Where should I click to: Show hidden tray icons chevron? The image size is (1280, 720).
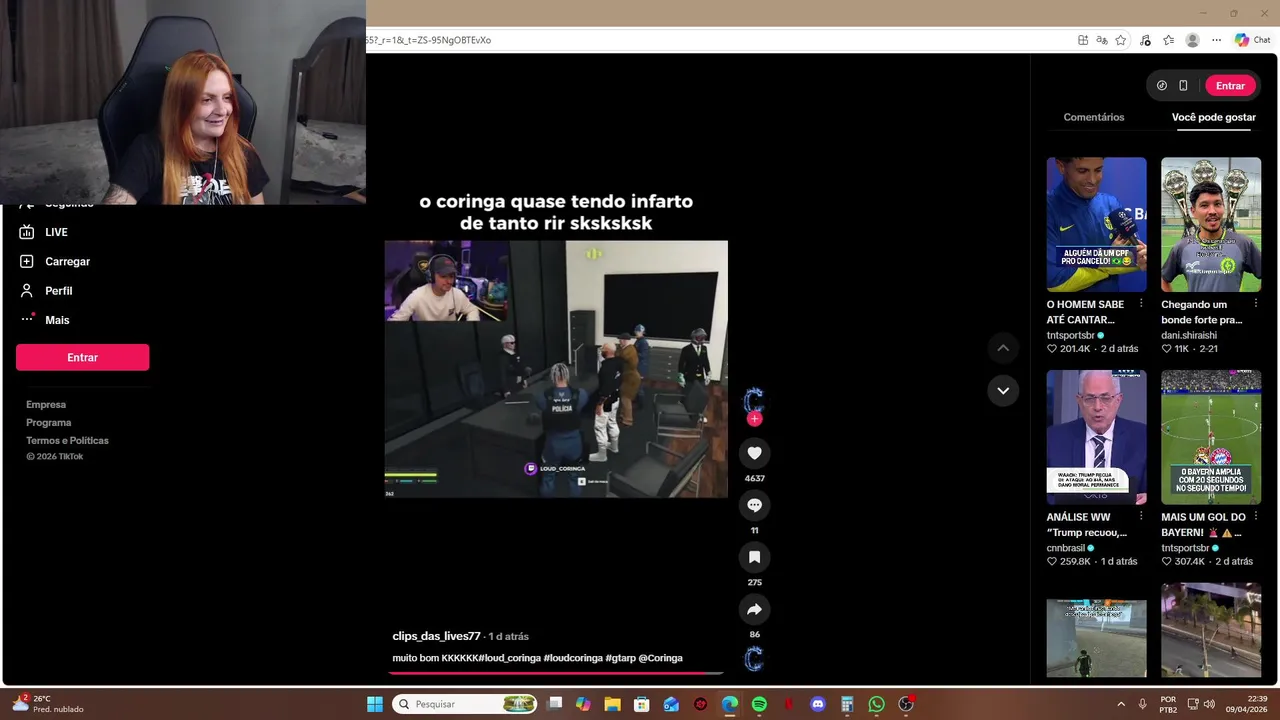tap(1121, 704)
